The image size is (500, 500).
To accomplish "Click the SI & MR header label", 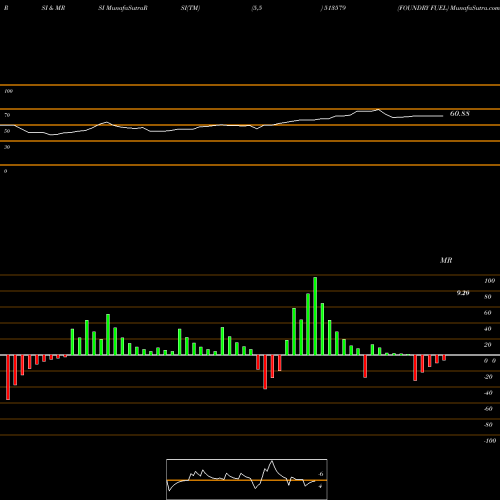I will coord(53,8).
